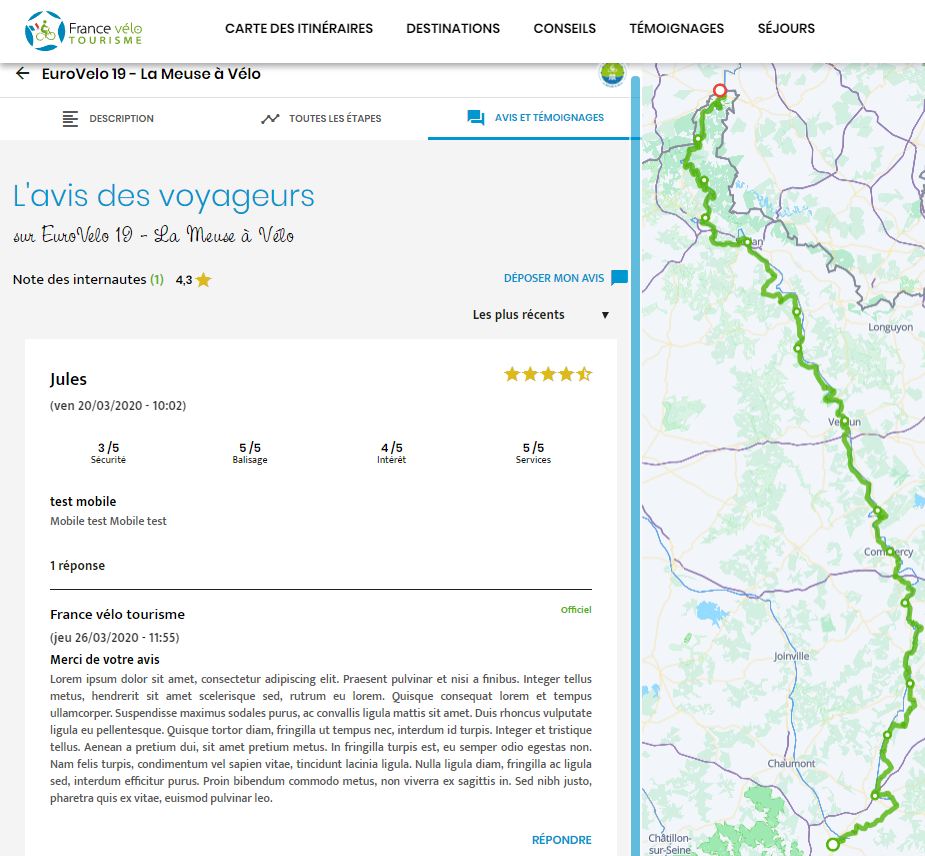Click the blue vertical scrollbar beside the map
The image size is (925, 856).
pos(635,450)
